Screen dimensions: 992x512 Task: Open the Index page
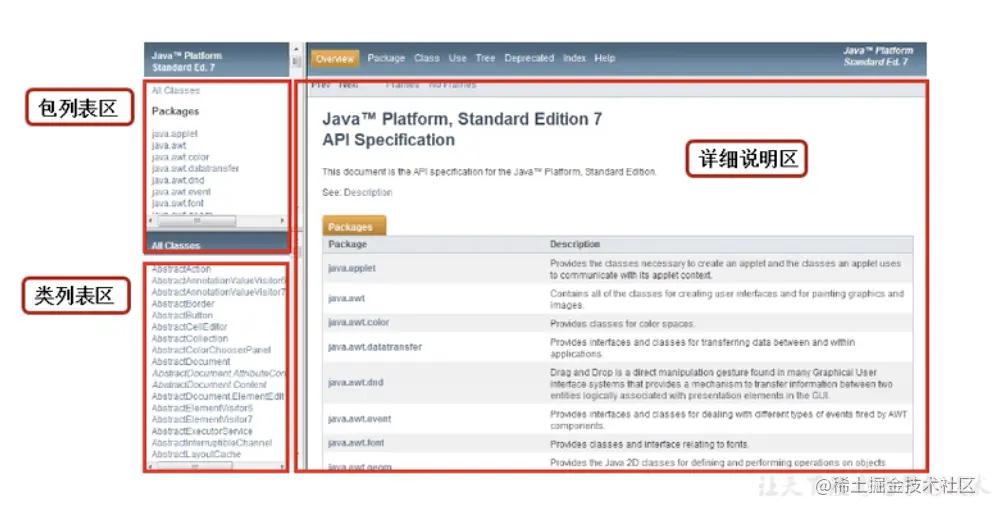[x=574, y=58]
